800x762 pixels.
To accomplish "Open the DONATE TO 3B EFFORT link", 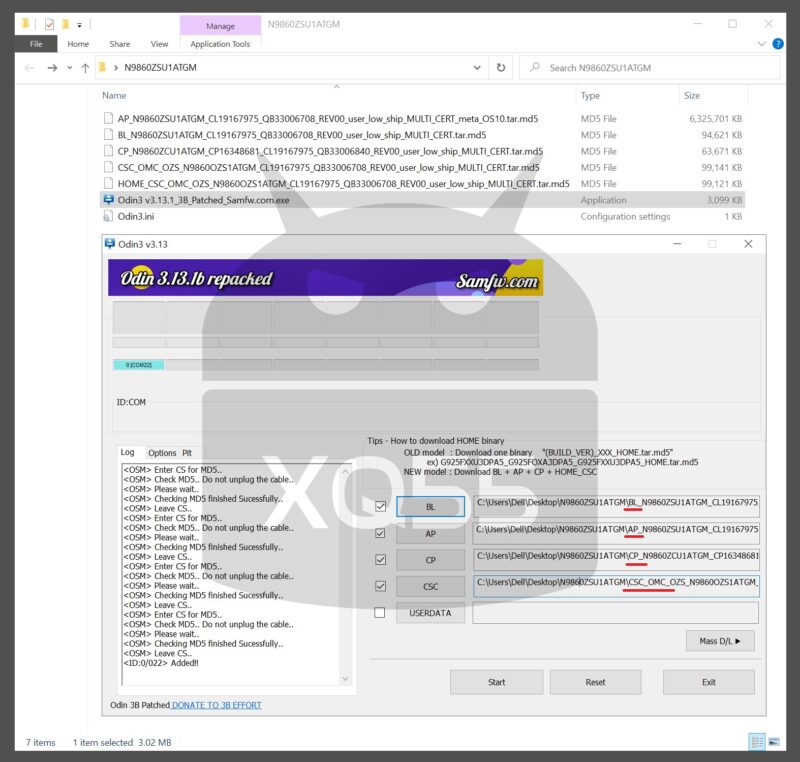I will pos(216,705).
